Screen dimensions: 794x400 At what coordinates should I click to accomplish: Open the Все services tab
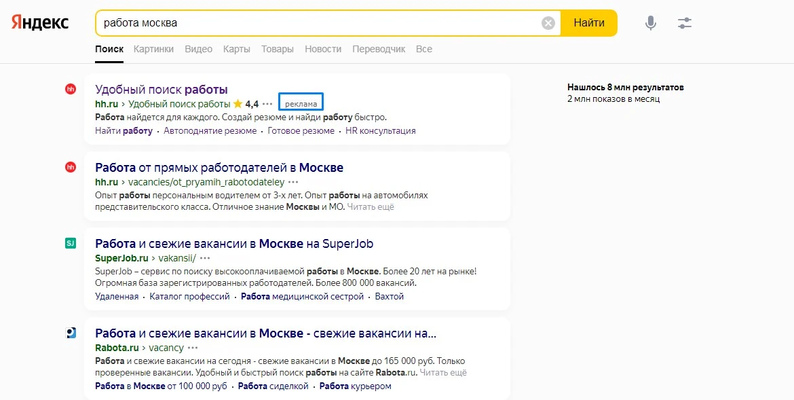(424, 49)
